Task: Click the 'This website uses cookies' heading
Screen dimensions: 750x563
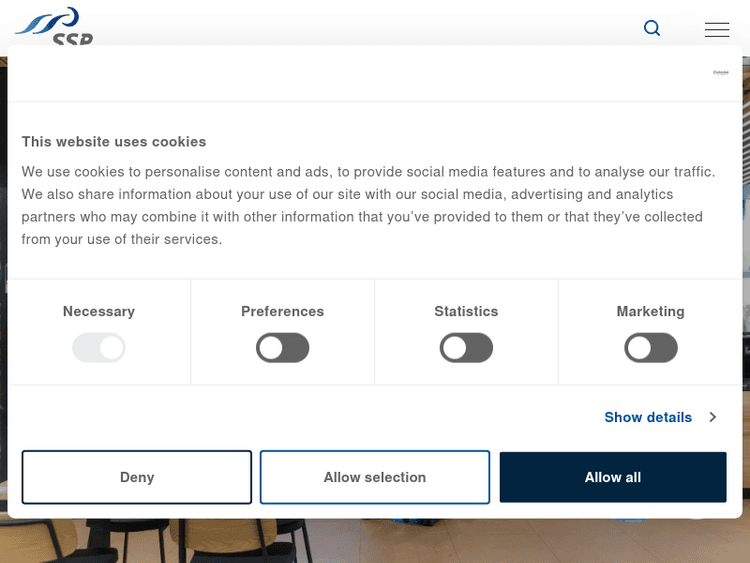Action: click(x=114, y=142)
